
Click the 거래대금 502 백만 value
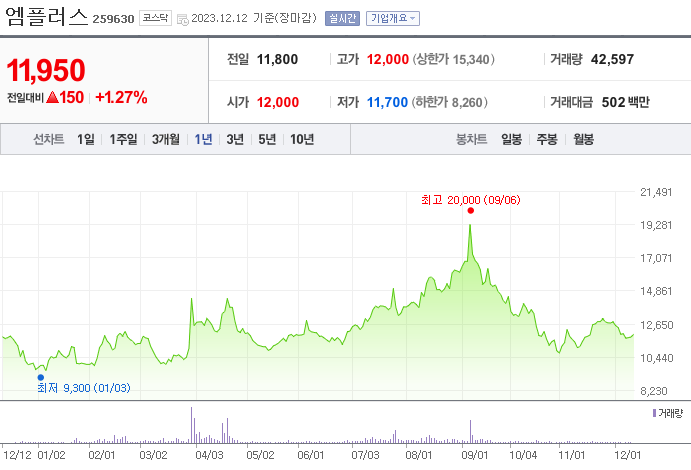click(625, 103)
